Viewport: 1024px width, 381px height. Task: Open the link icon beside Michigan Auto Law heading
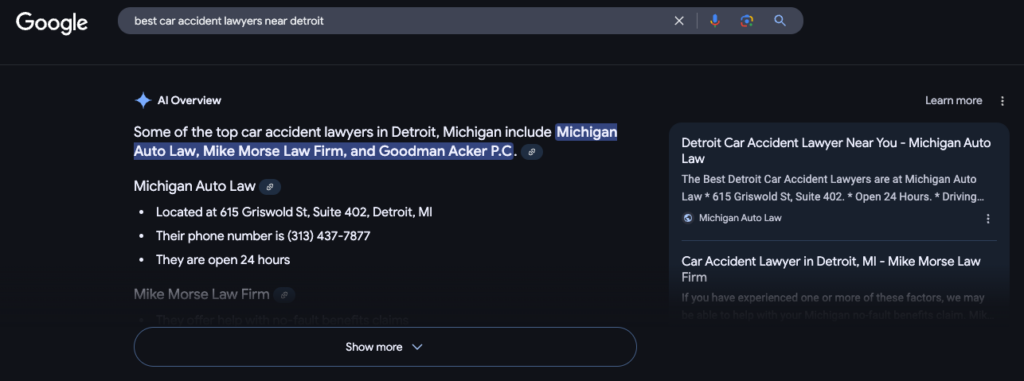click(270, 187)
